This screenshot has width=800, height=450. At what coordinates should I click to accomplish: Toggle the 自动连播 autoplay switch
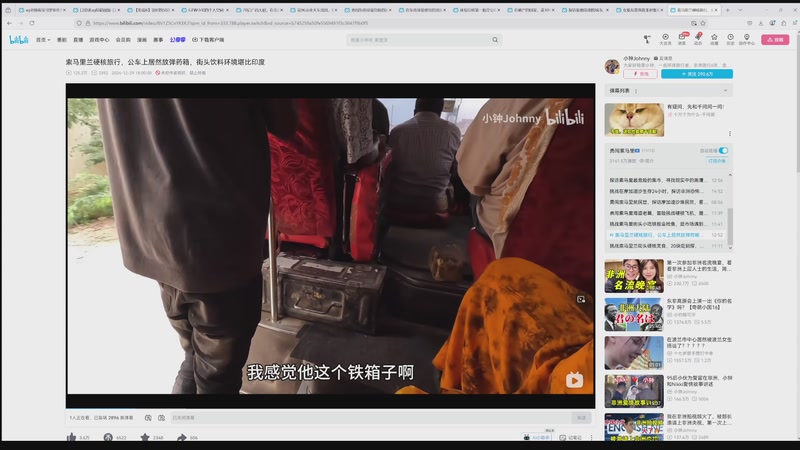click(723, 151)
